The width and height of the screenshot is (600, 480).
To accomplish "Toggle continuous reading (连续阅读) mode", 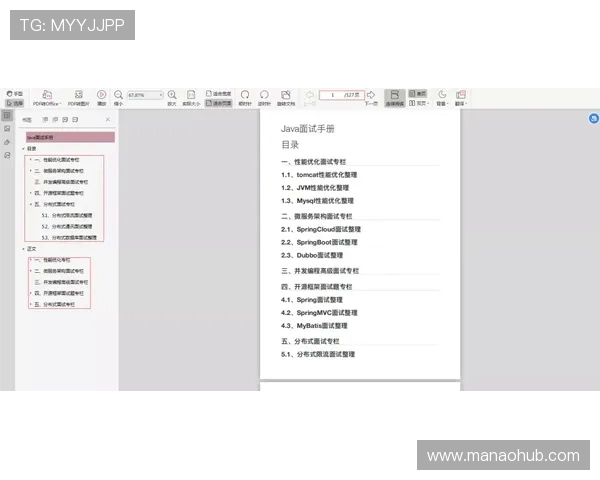I will tap(395, 98).
